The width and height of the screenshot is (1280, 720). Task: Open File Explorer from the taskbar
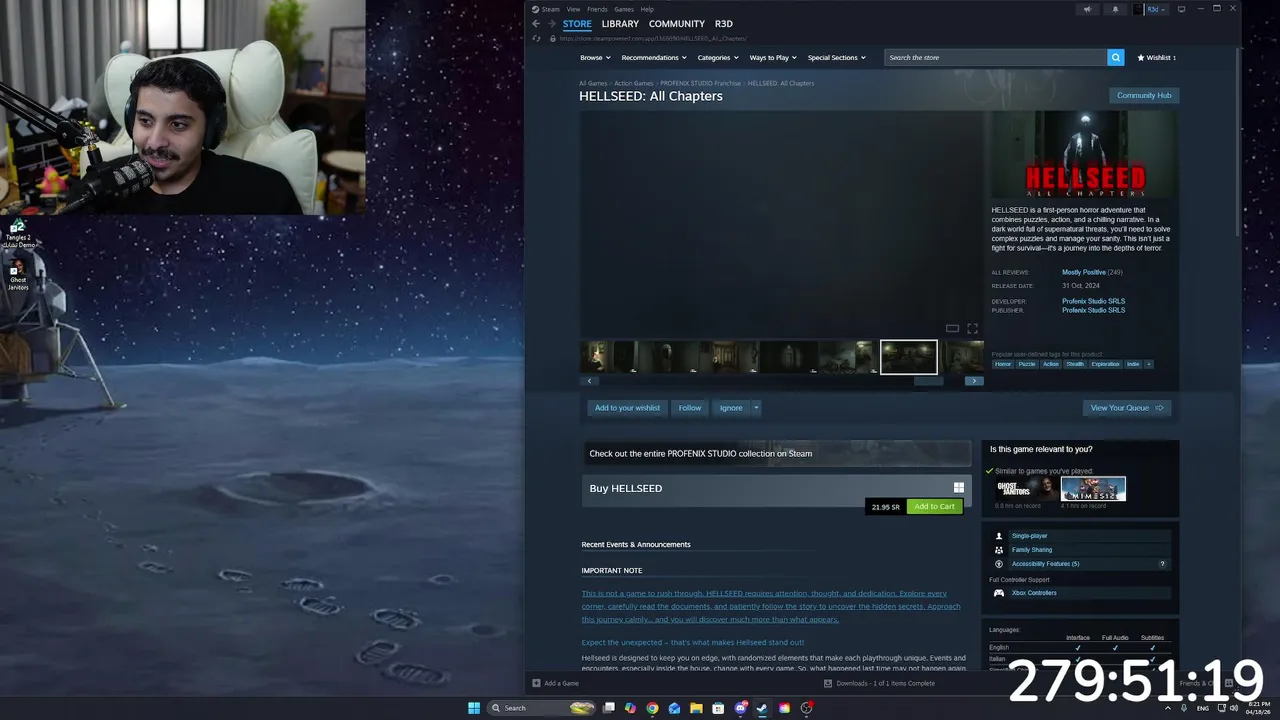click(696, 708)
